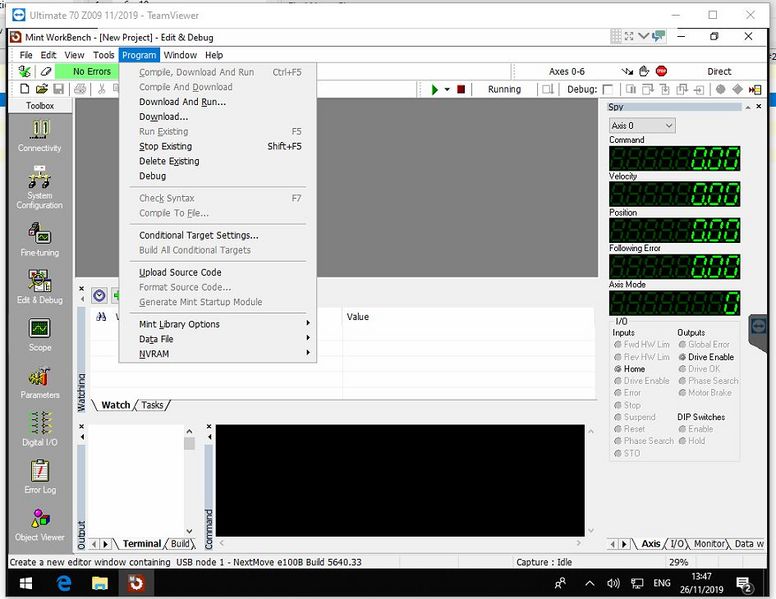Open the run button dropdown arrow
This screenshot has height=599, width=776.
tap(447, 90)
